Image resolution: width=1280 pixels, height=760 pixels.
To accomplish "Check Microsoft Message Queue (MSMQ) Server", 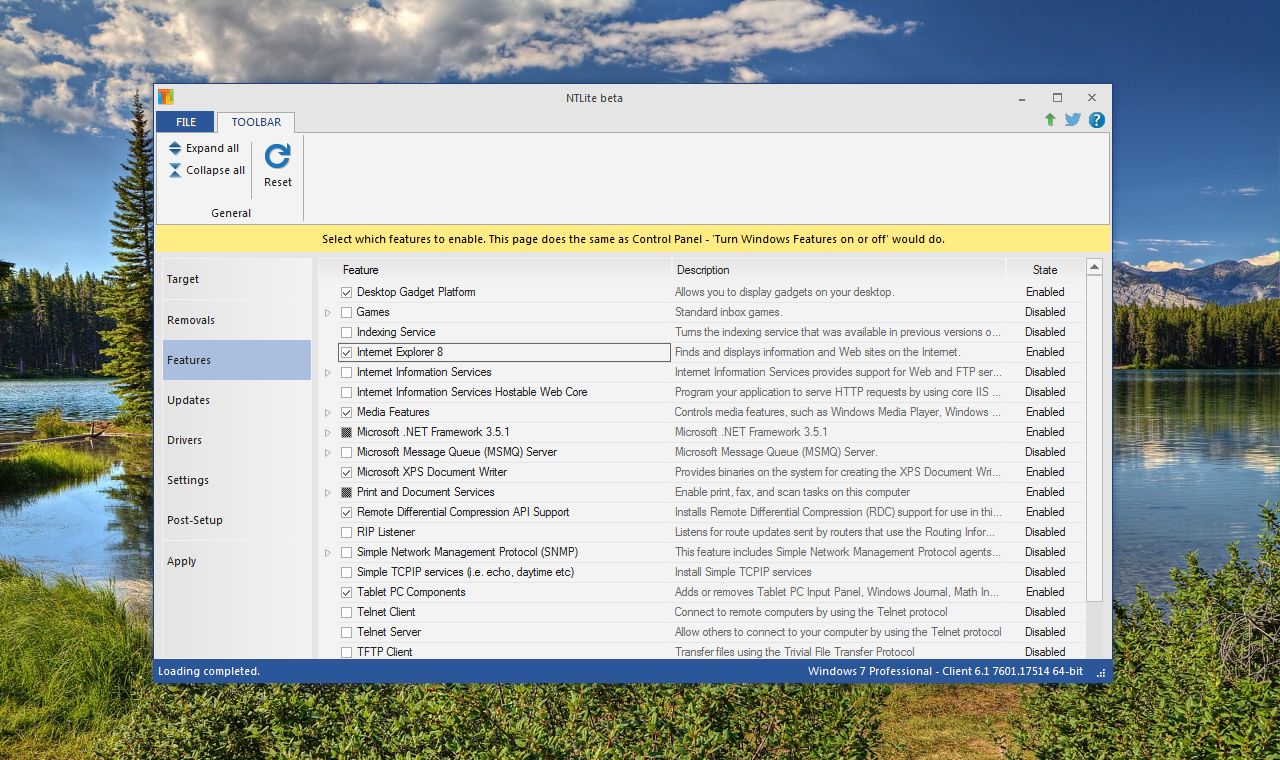I will 346,452.
